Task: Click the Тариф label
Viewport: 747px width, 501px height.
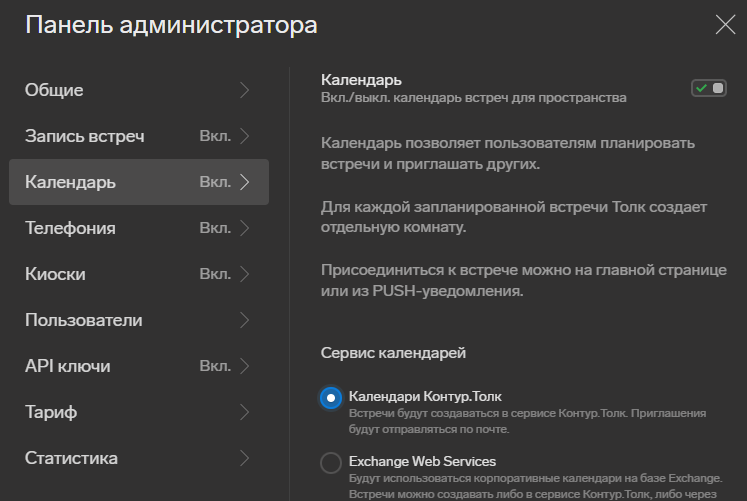Action: pos(51,412)
